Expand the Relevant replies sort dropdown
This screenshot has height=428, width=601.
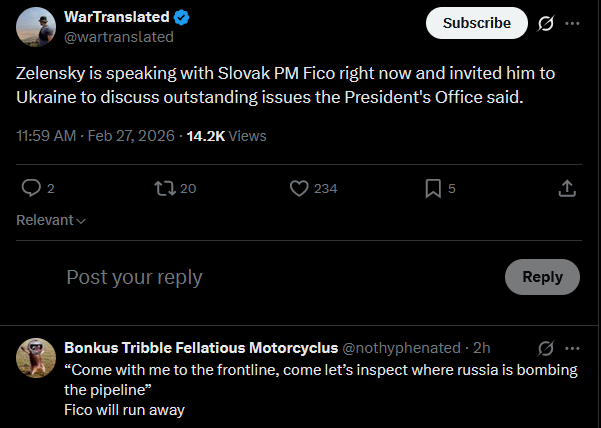pyautogui.click(x=51, y=220)
